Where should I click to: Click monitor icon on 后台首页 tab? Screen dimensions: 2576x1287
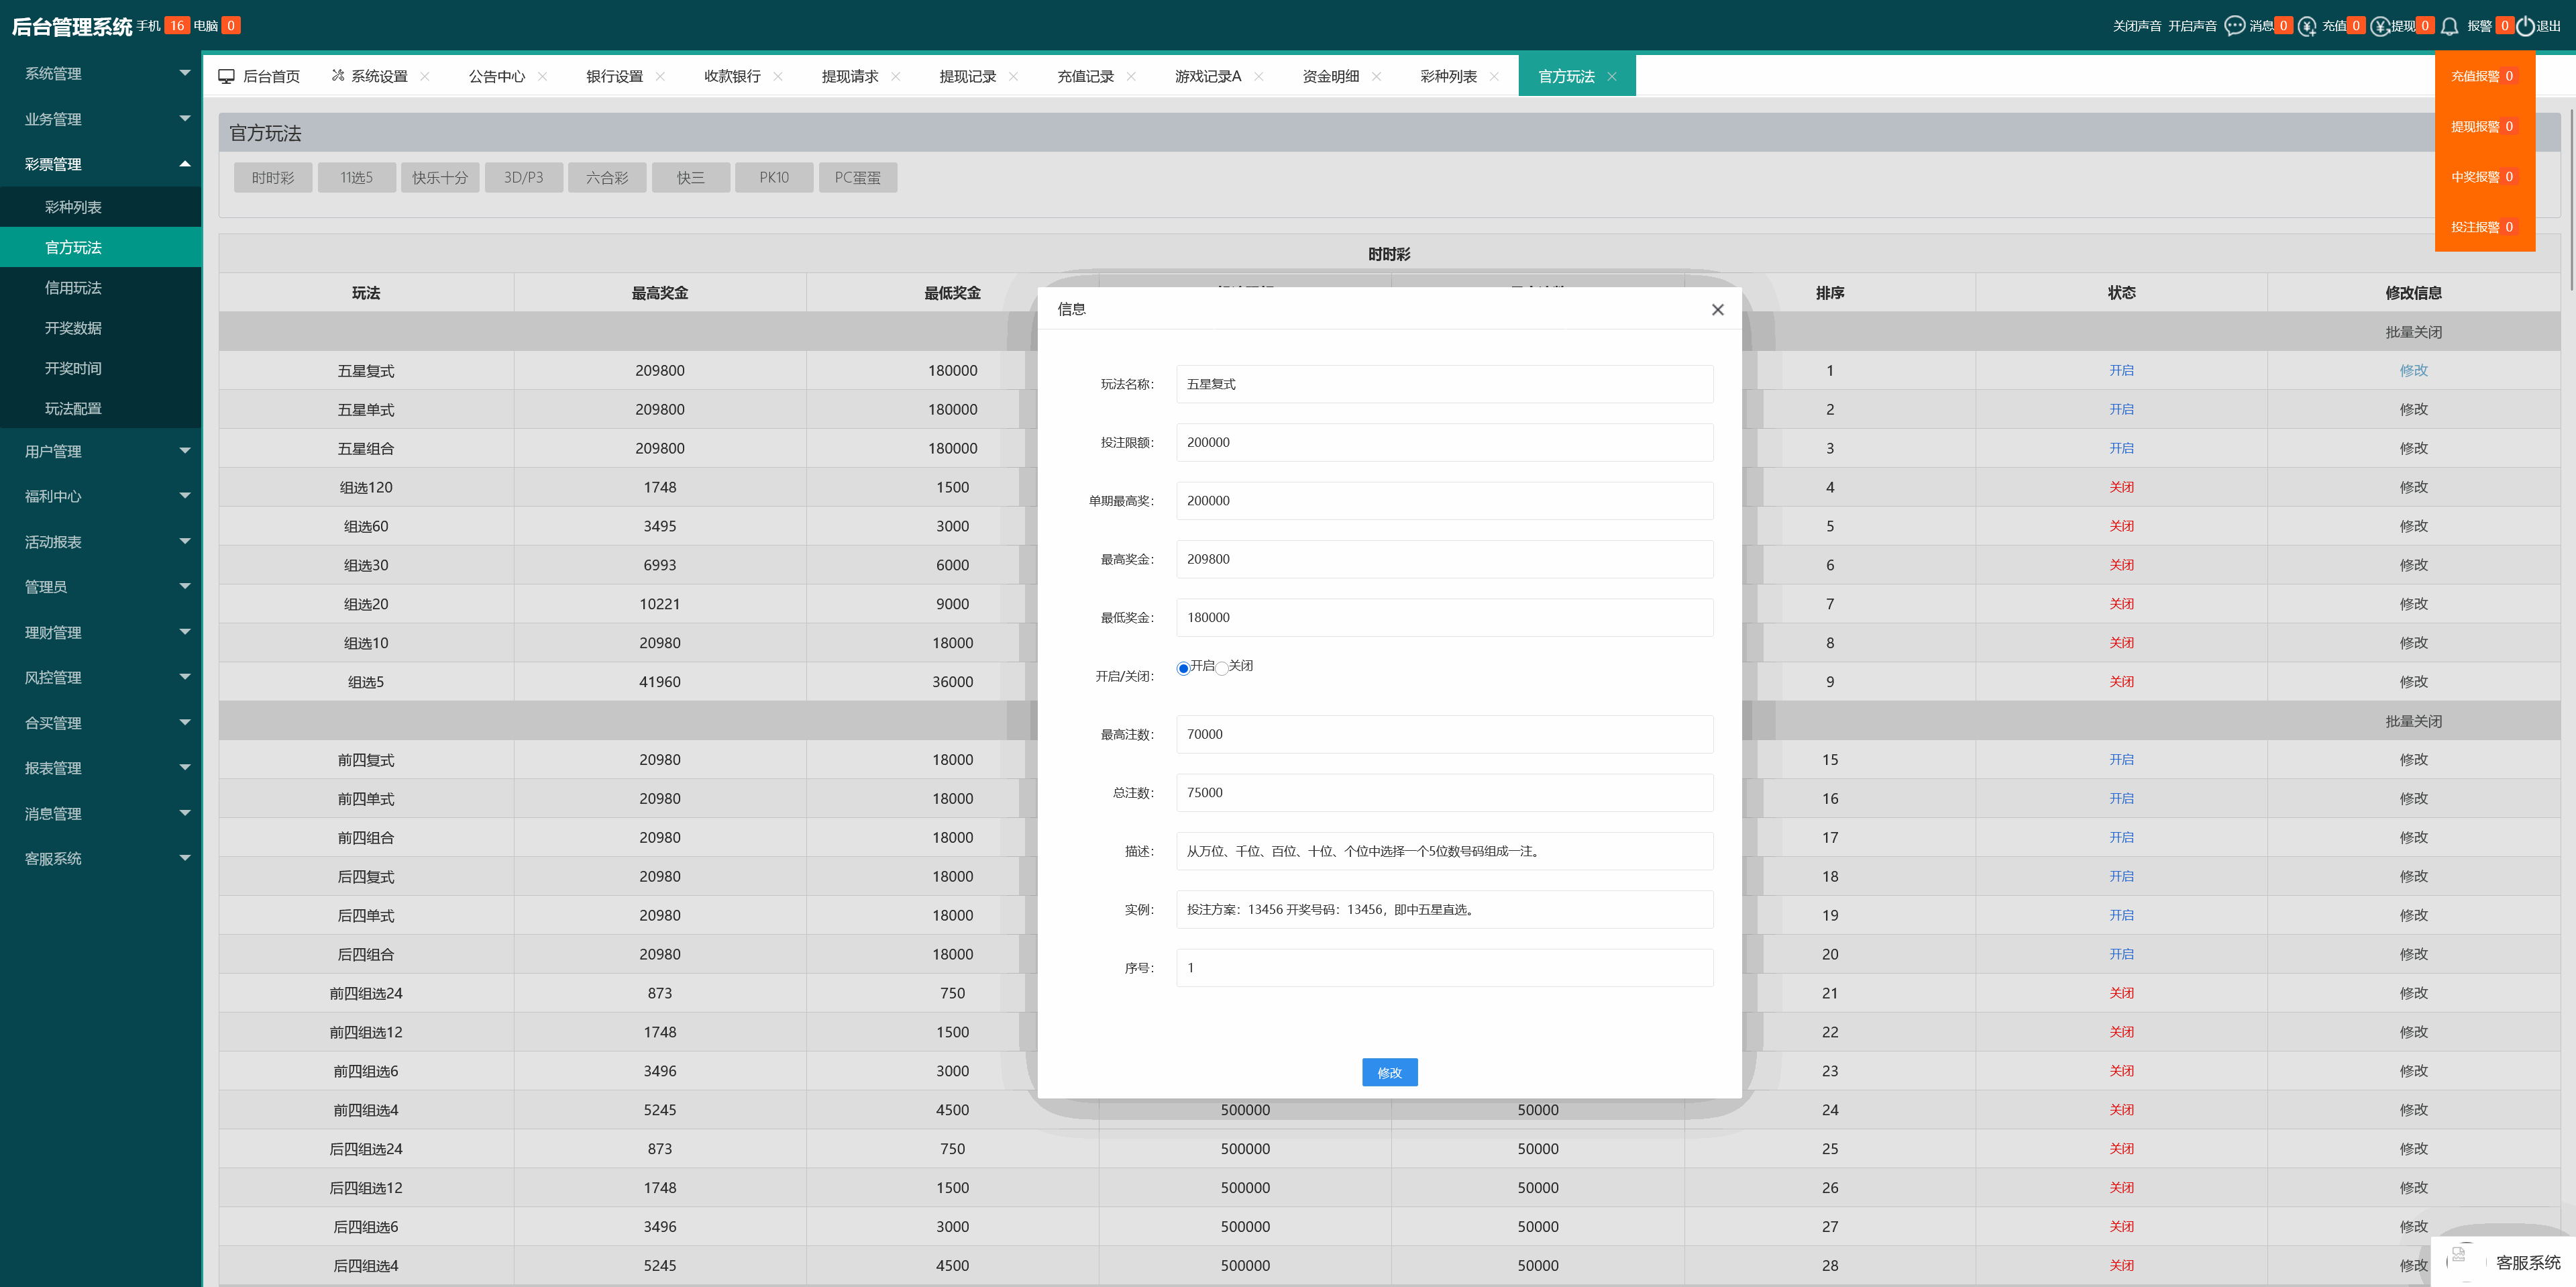227,77
